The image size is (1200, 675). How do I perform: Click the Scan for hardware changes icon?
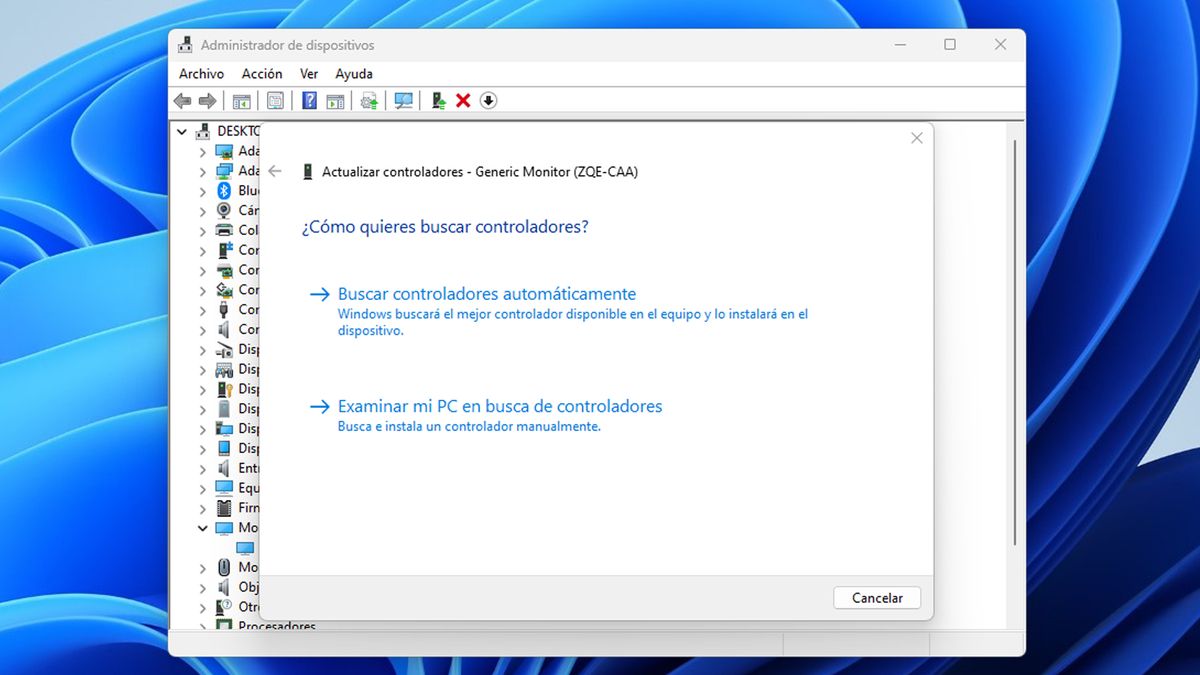[403, 100]
